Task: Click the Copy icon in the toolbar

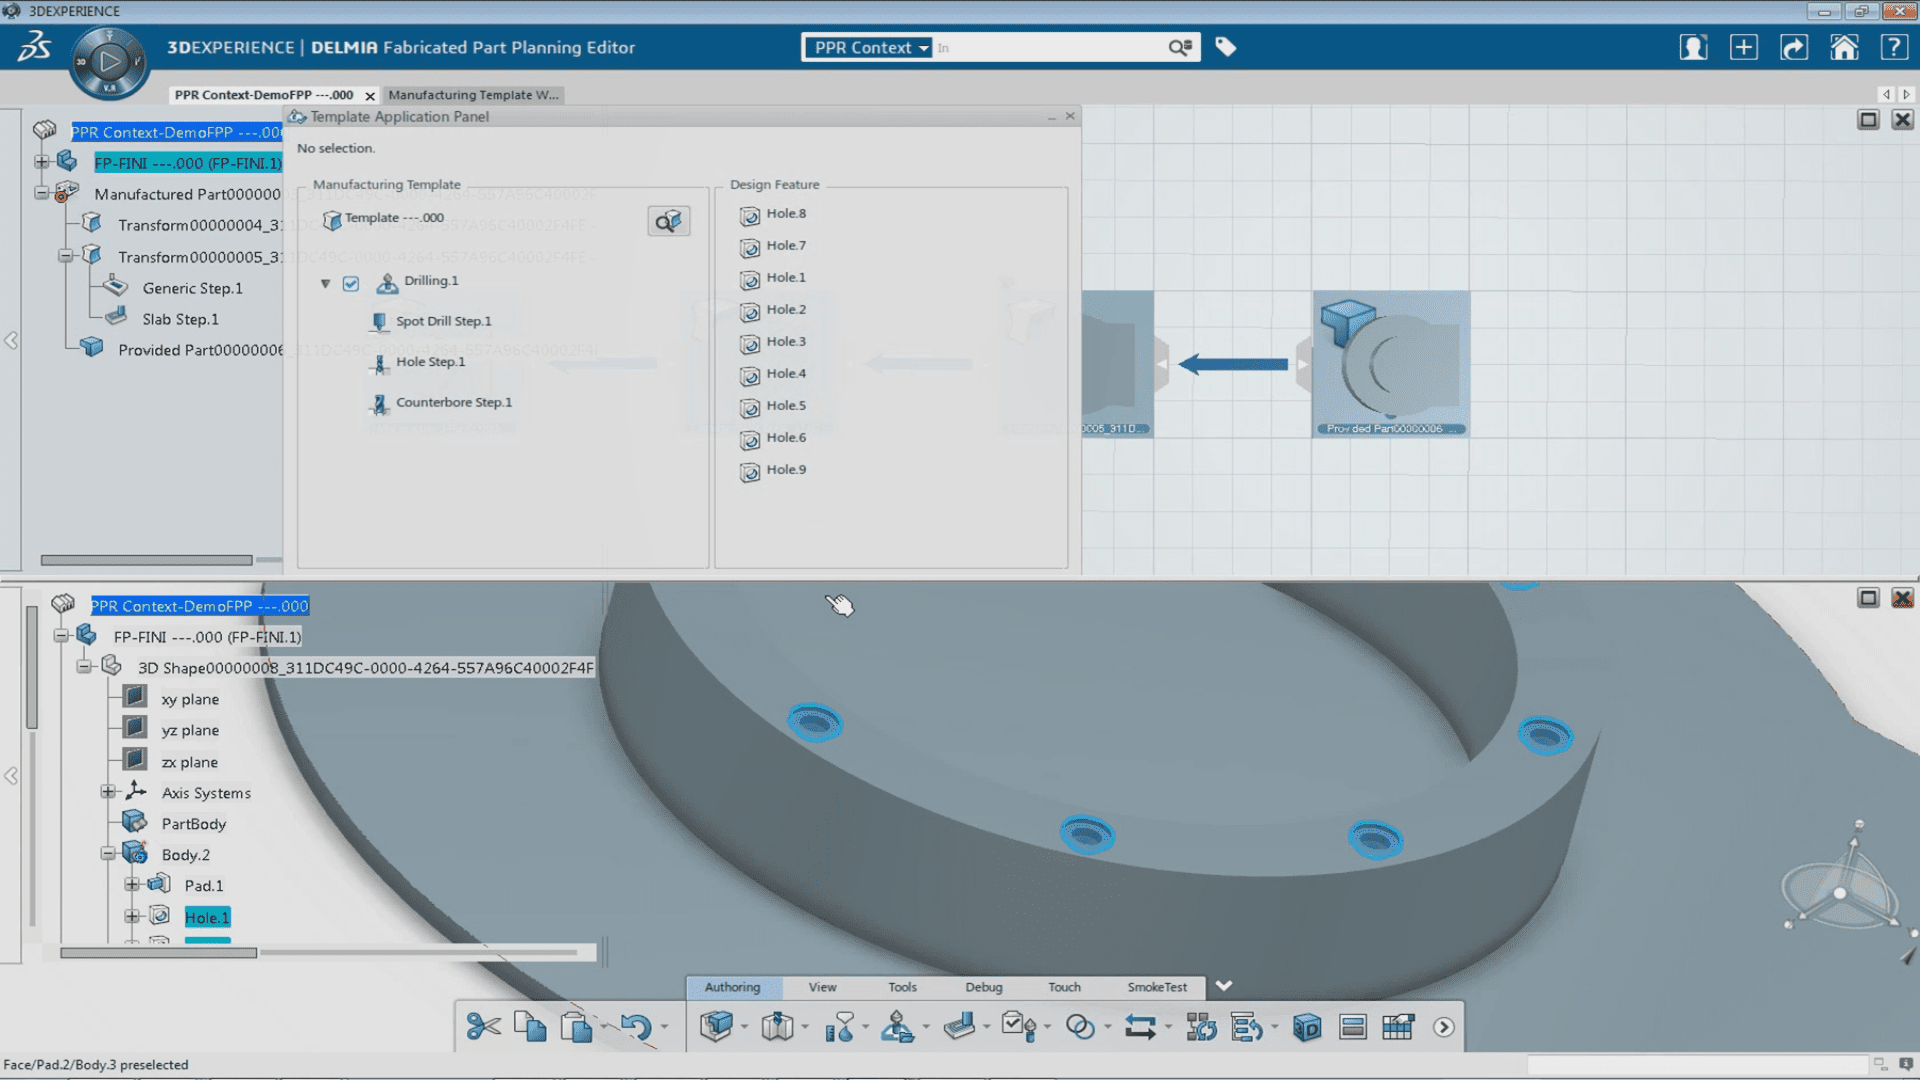Action: coord(530,1027)
